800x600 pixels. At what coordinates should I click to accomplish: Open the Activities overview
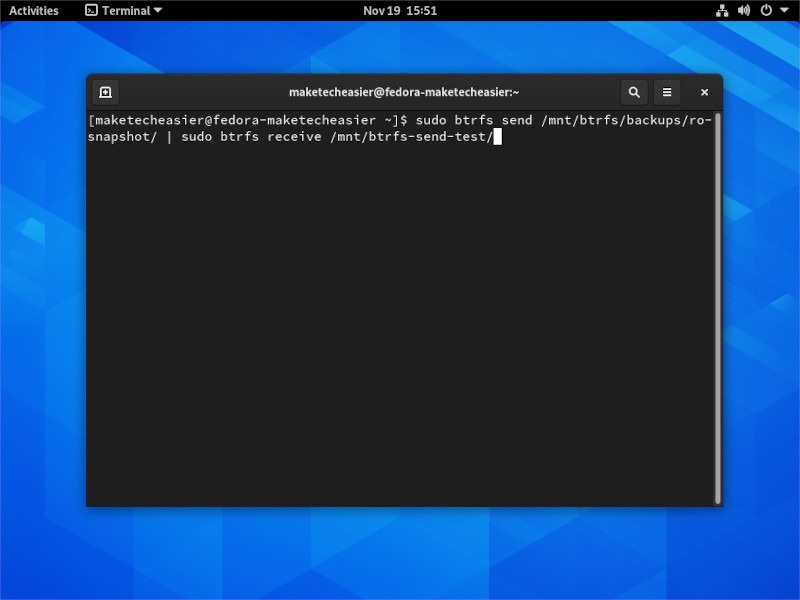tap(33, 10)
